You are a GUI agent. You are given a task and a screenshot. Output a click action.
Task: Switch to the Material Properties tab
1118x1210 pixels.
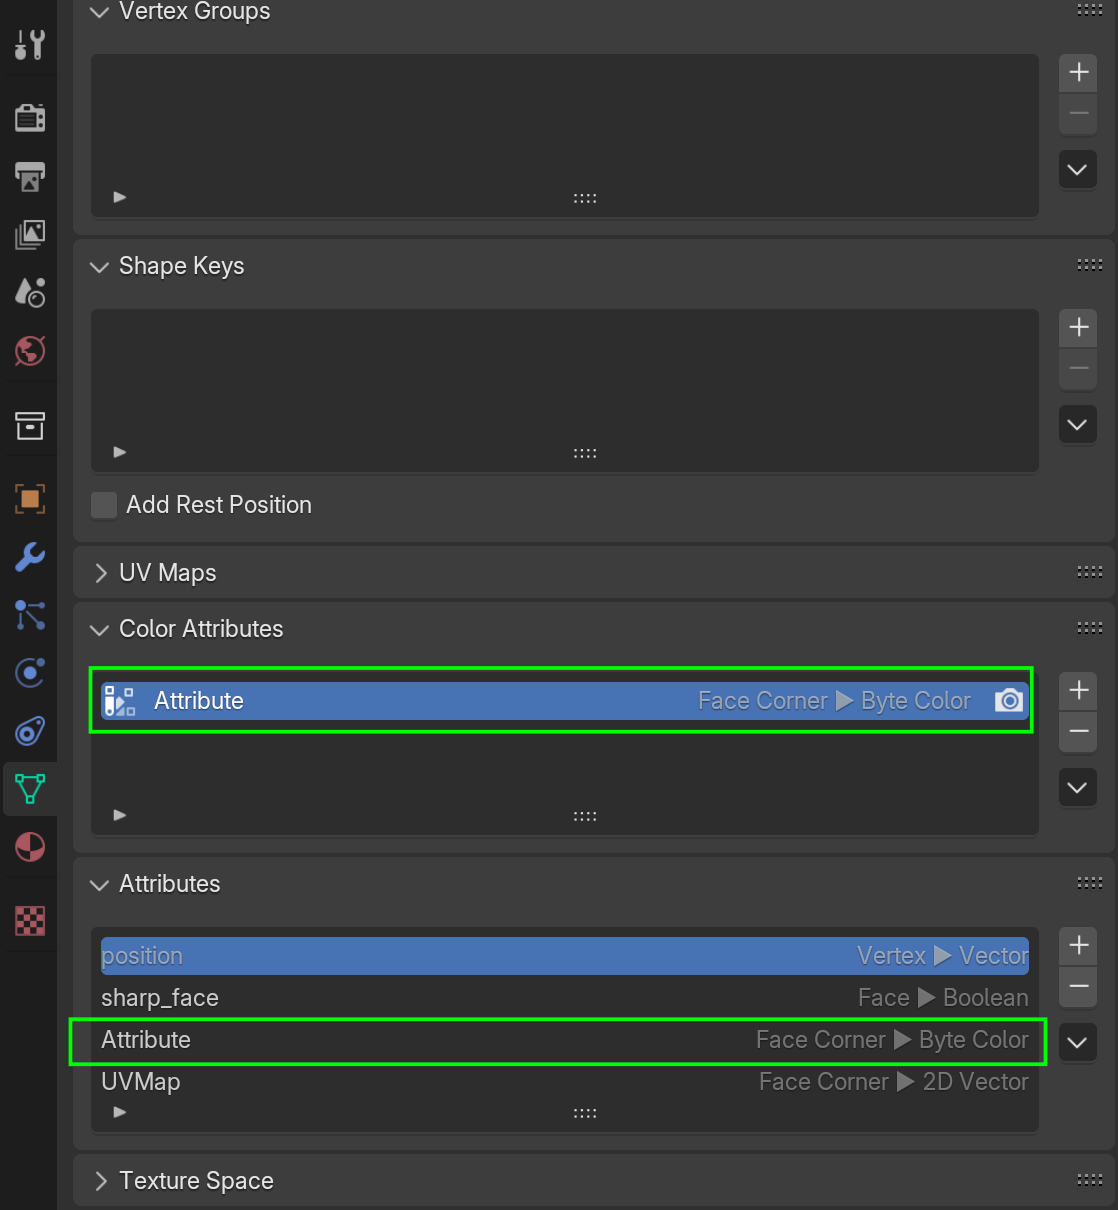[x=30, y=847]
